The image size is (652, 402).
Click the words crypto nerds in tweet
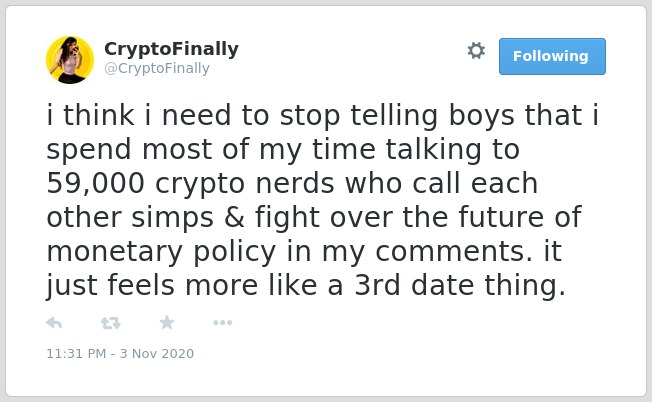click(245, 184)
